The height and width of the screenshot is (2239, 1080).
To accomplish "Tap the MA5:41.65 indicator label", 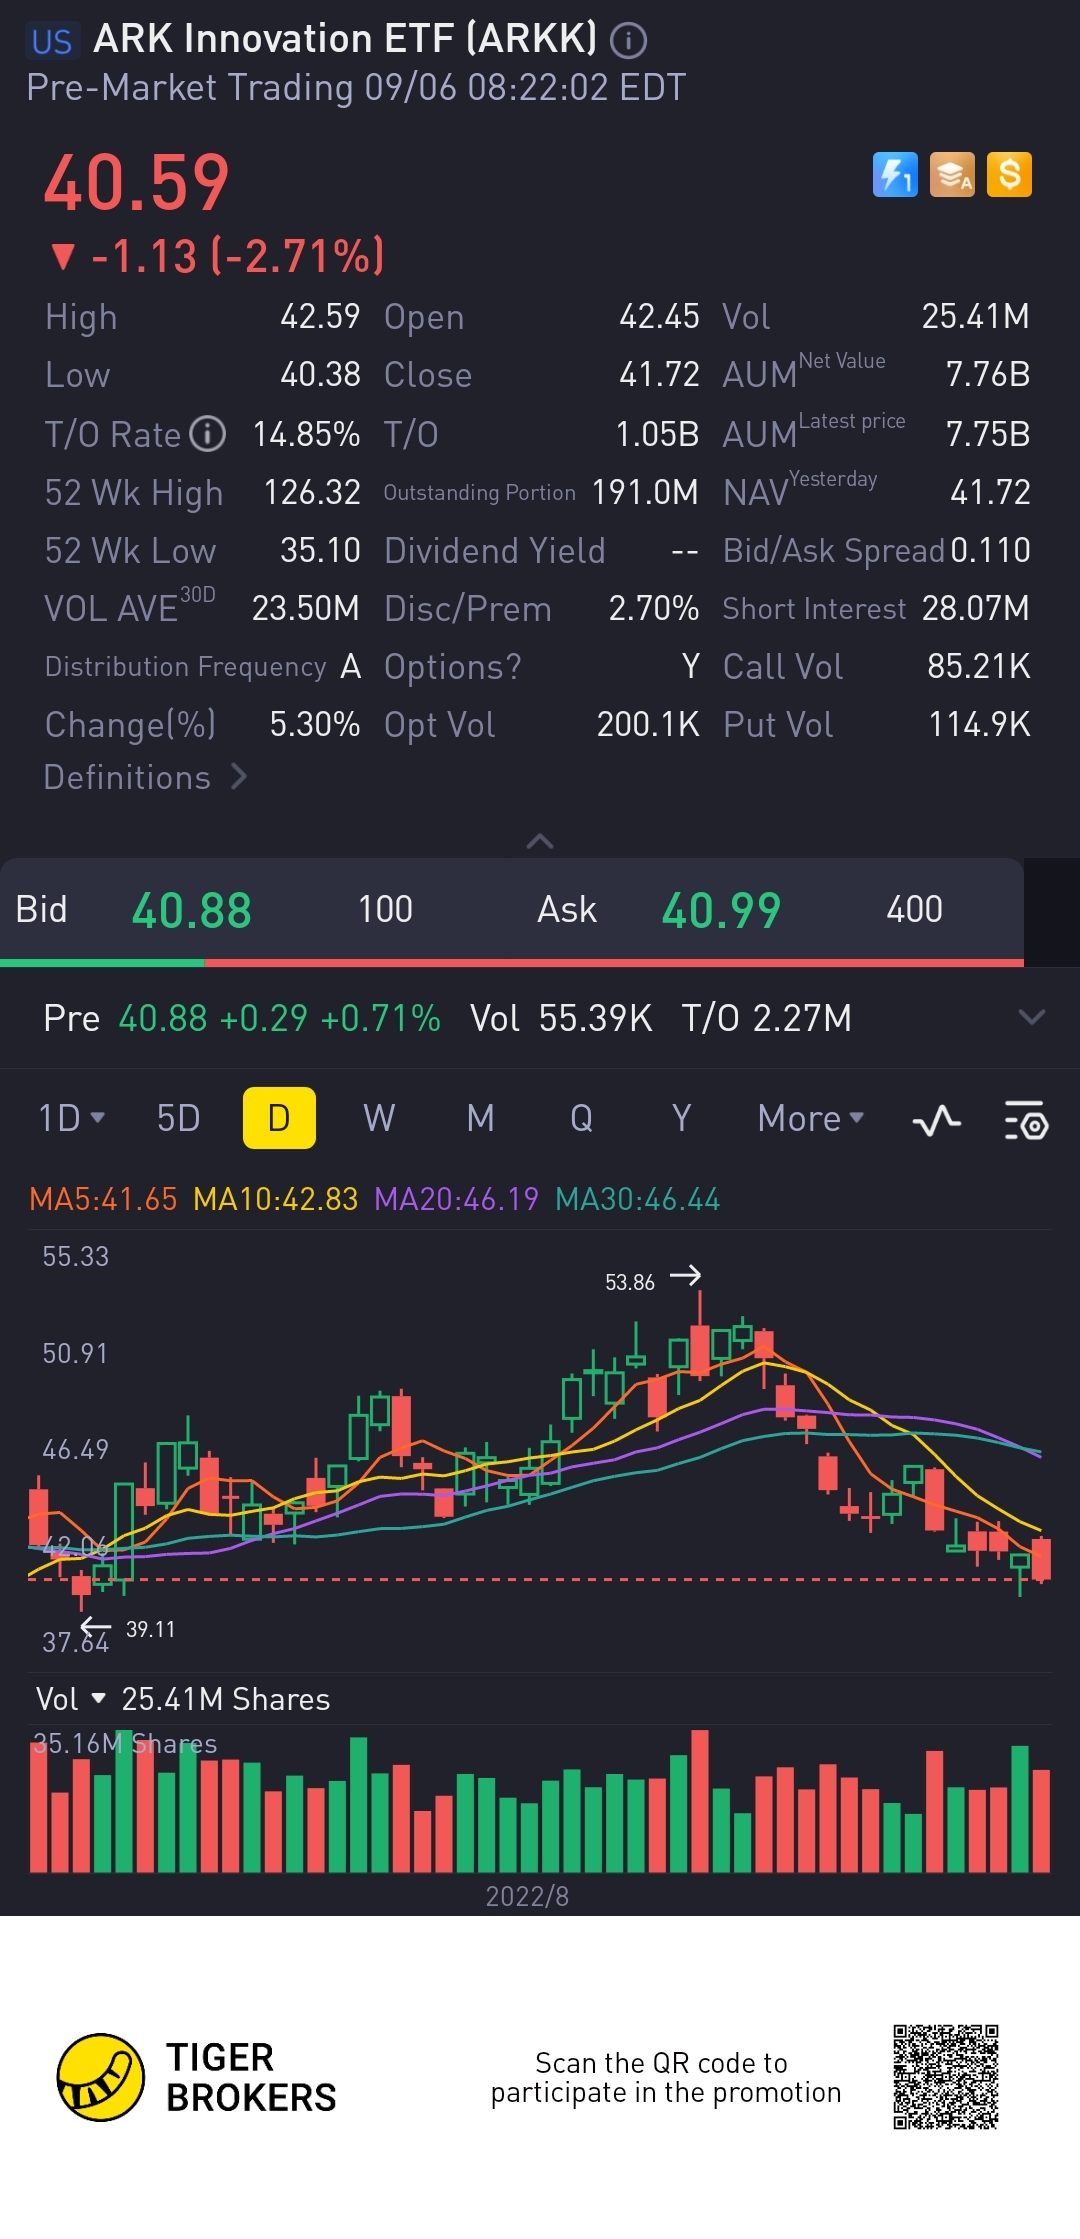I will tap(103, 1199).
